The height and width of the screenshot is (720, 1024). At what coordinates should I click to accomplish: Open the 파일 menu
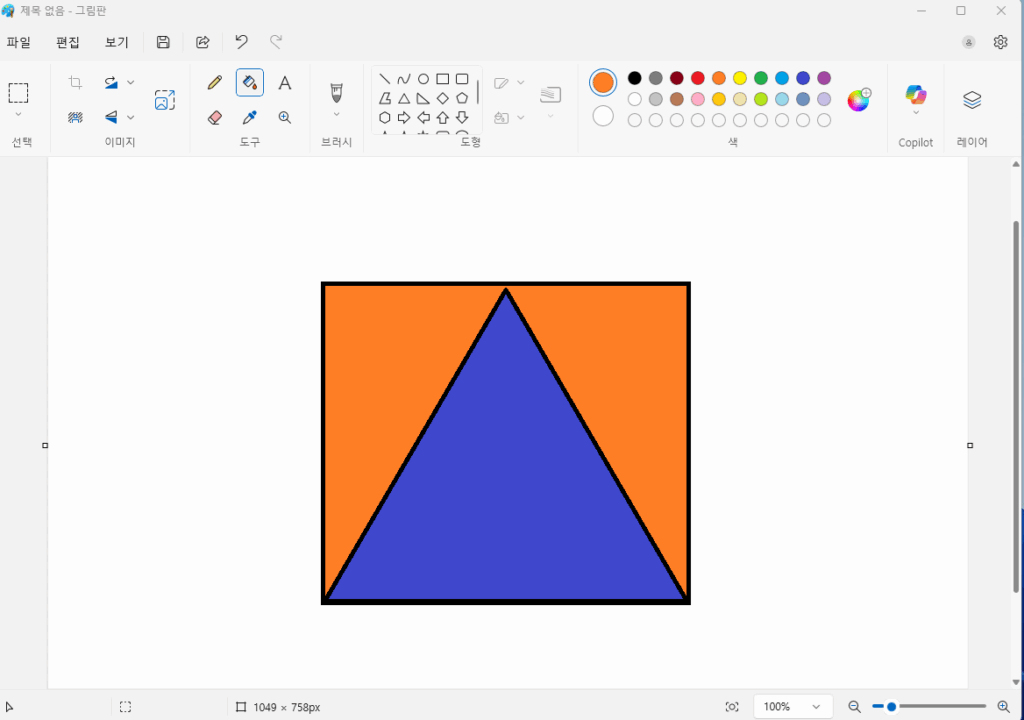click(x=18, y=42)
